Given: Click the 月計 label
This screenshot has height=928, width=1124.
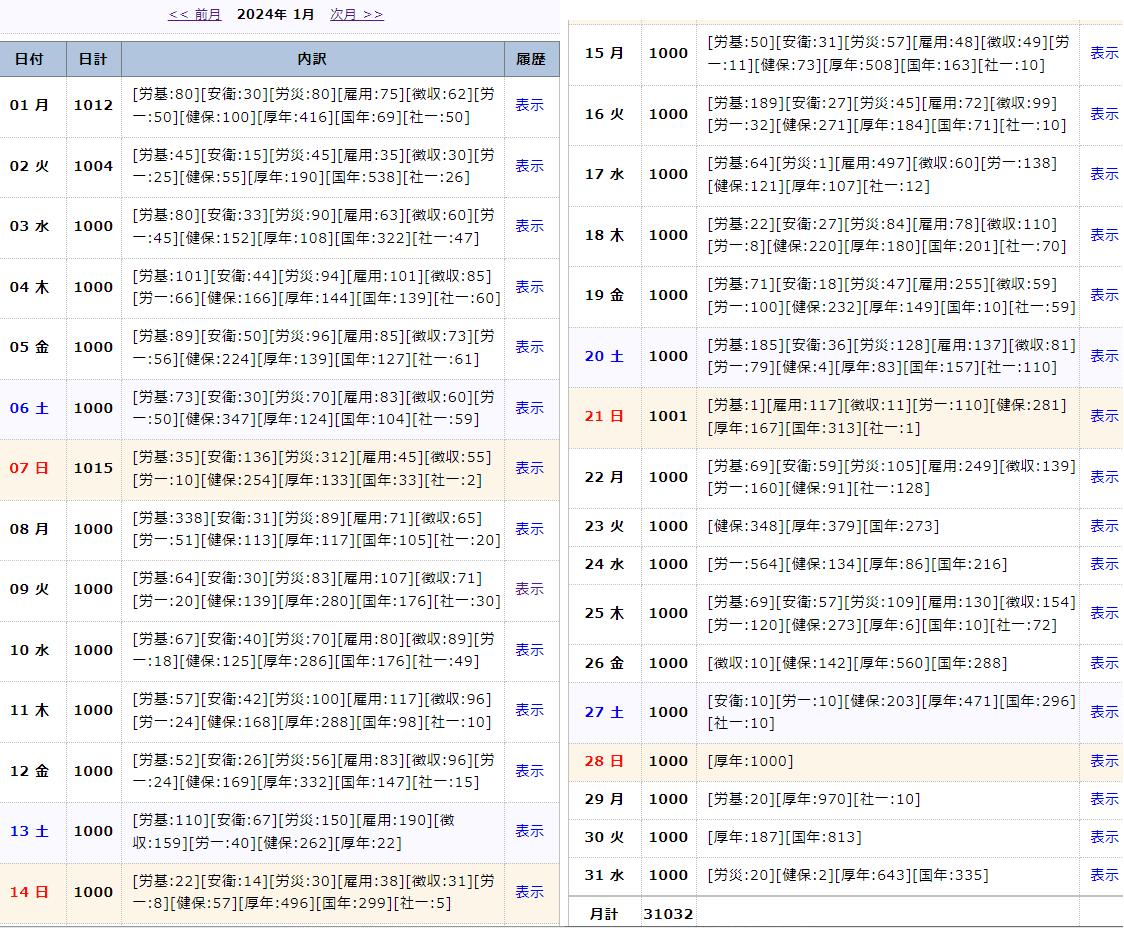Looking at the screenshot, I should [x=604, y=914].
